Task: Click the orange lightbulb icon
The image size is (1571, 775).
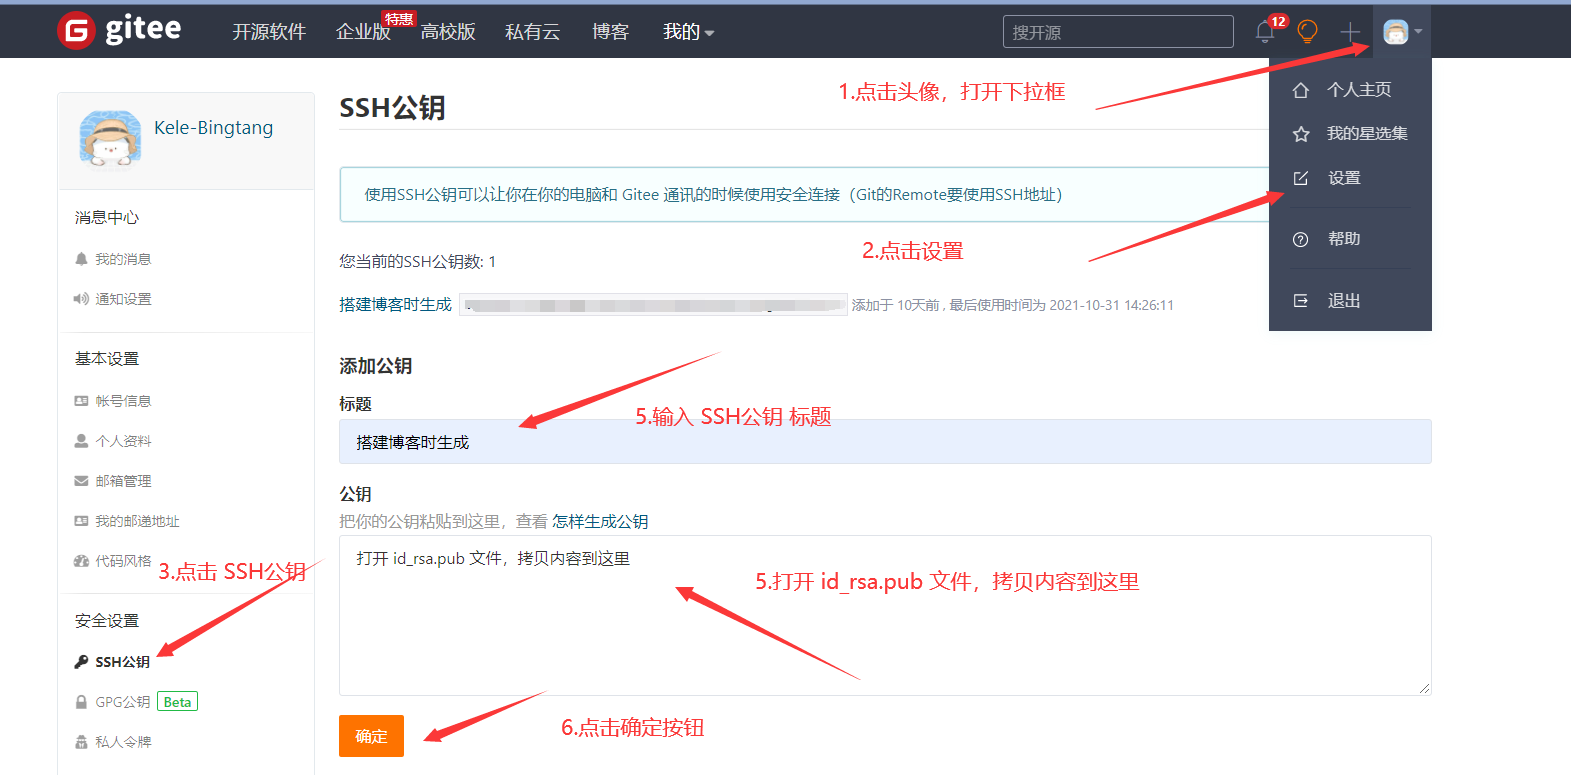Action: click(1307, 32)
